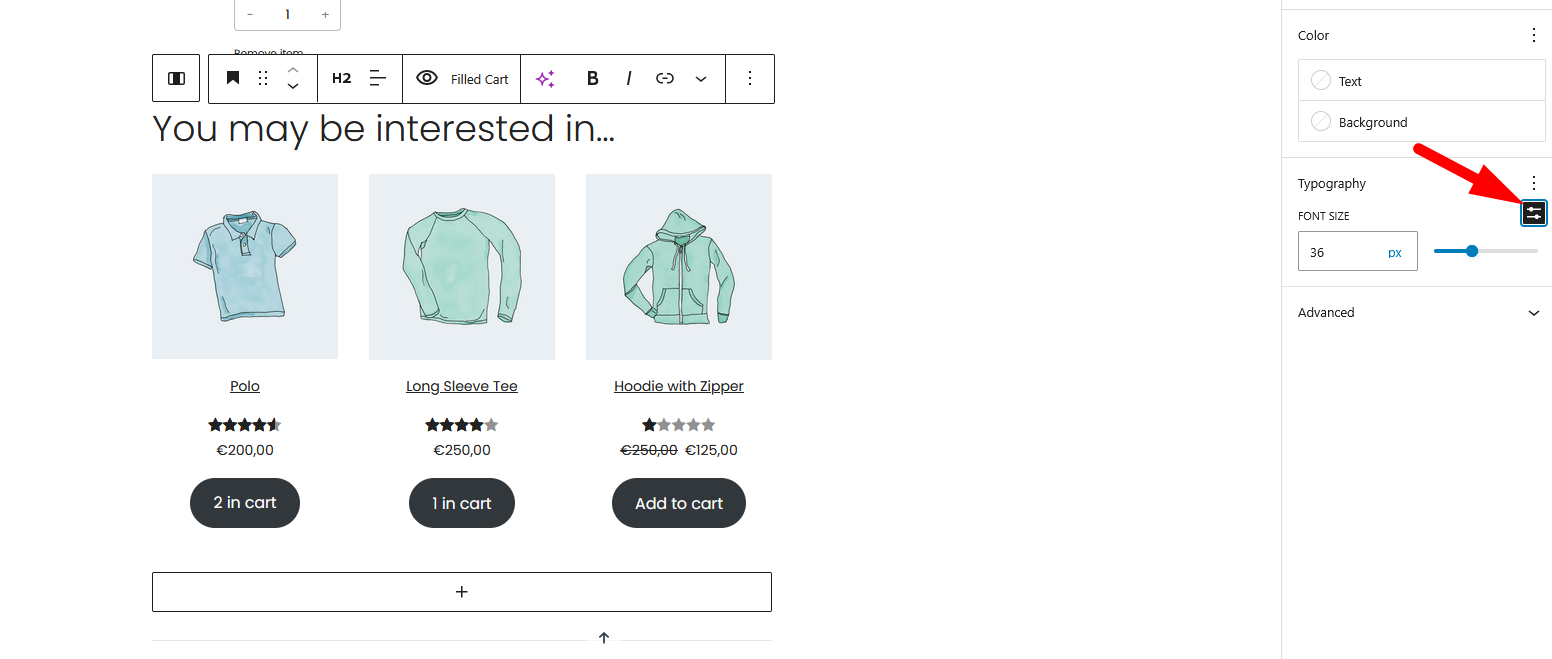Click the Add to cart button

point(678,503)
